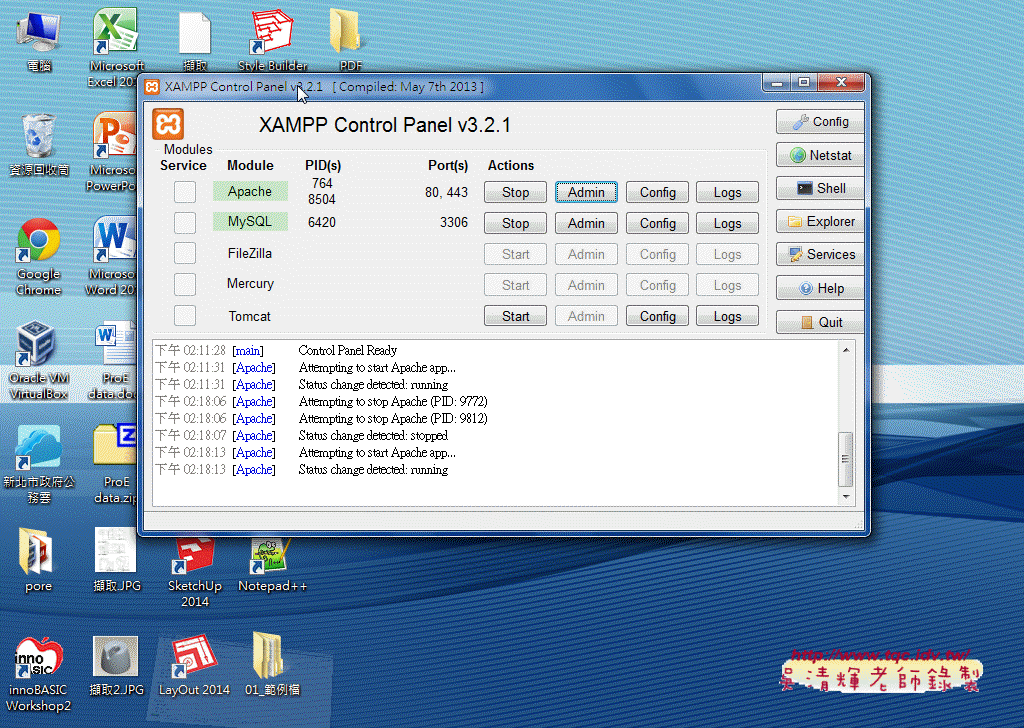Screen dimensions: 1024x728
Task: Click XAMPP title bar icon
Action: pos(152,87)
